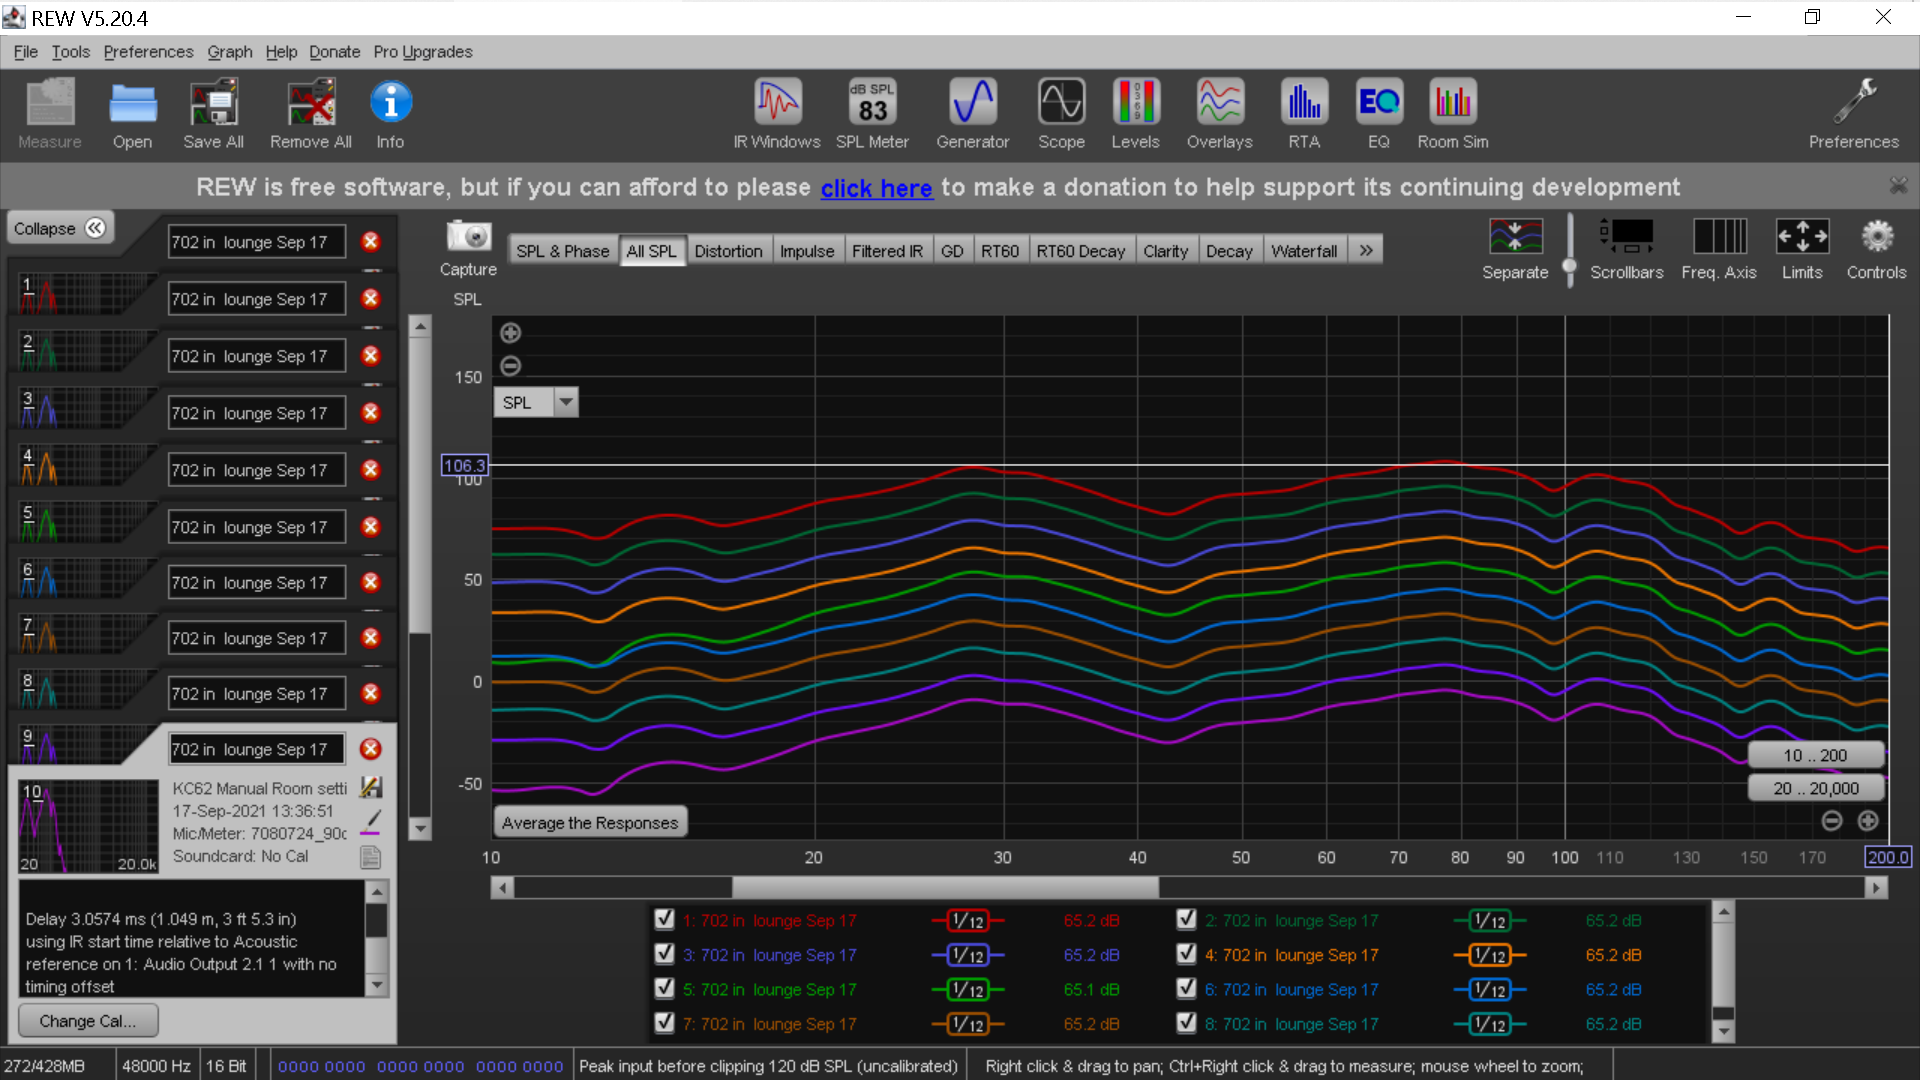The height and width of the screenshot is (1080, 1920).
Task: Open the SPL Meter
Action: tap(872, 113)
